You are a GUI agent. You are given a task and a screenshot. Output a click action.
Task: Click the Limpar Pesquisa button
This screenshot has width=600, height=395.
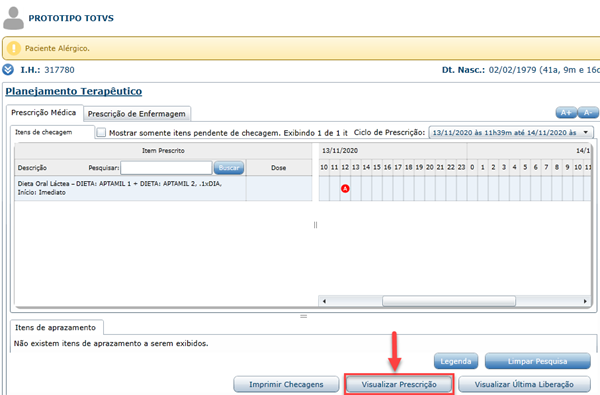(x=538, y=361)
